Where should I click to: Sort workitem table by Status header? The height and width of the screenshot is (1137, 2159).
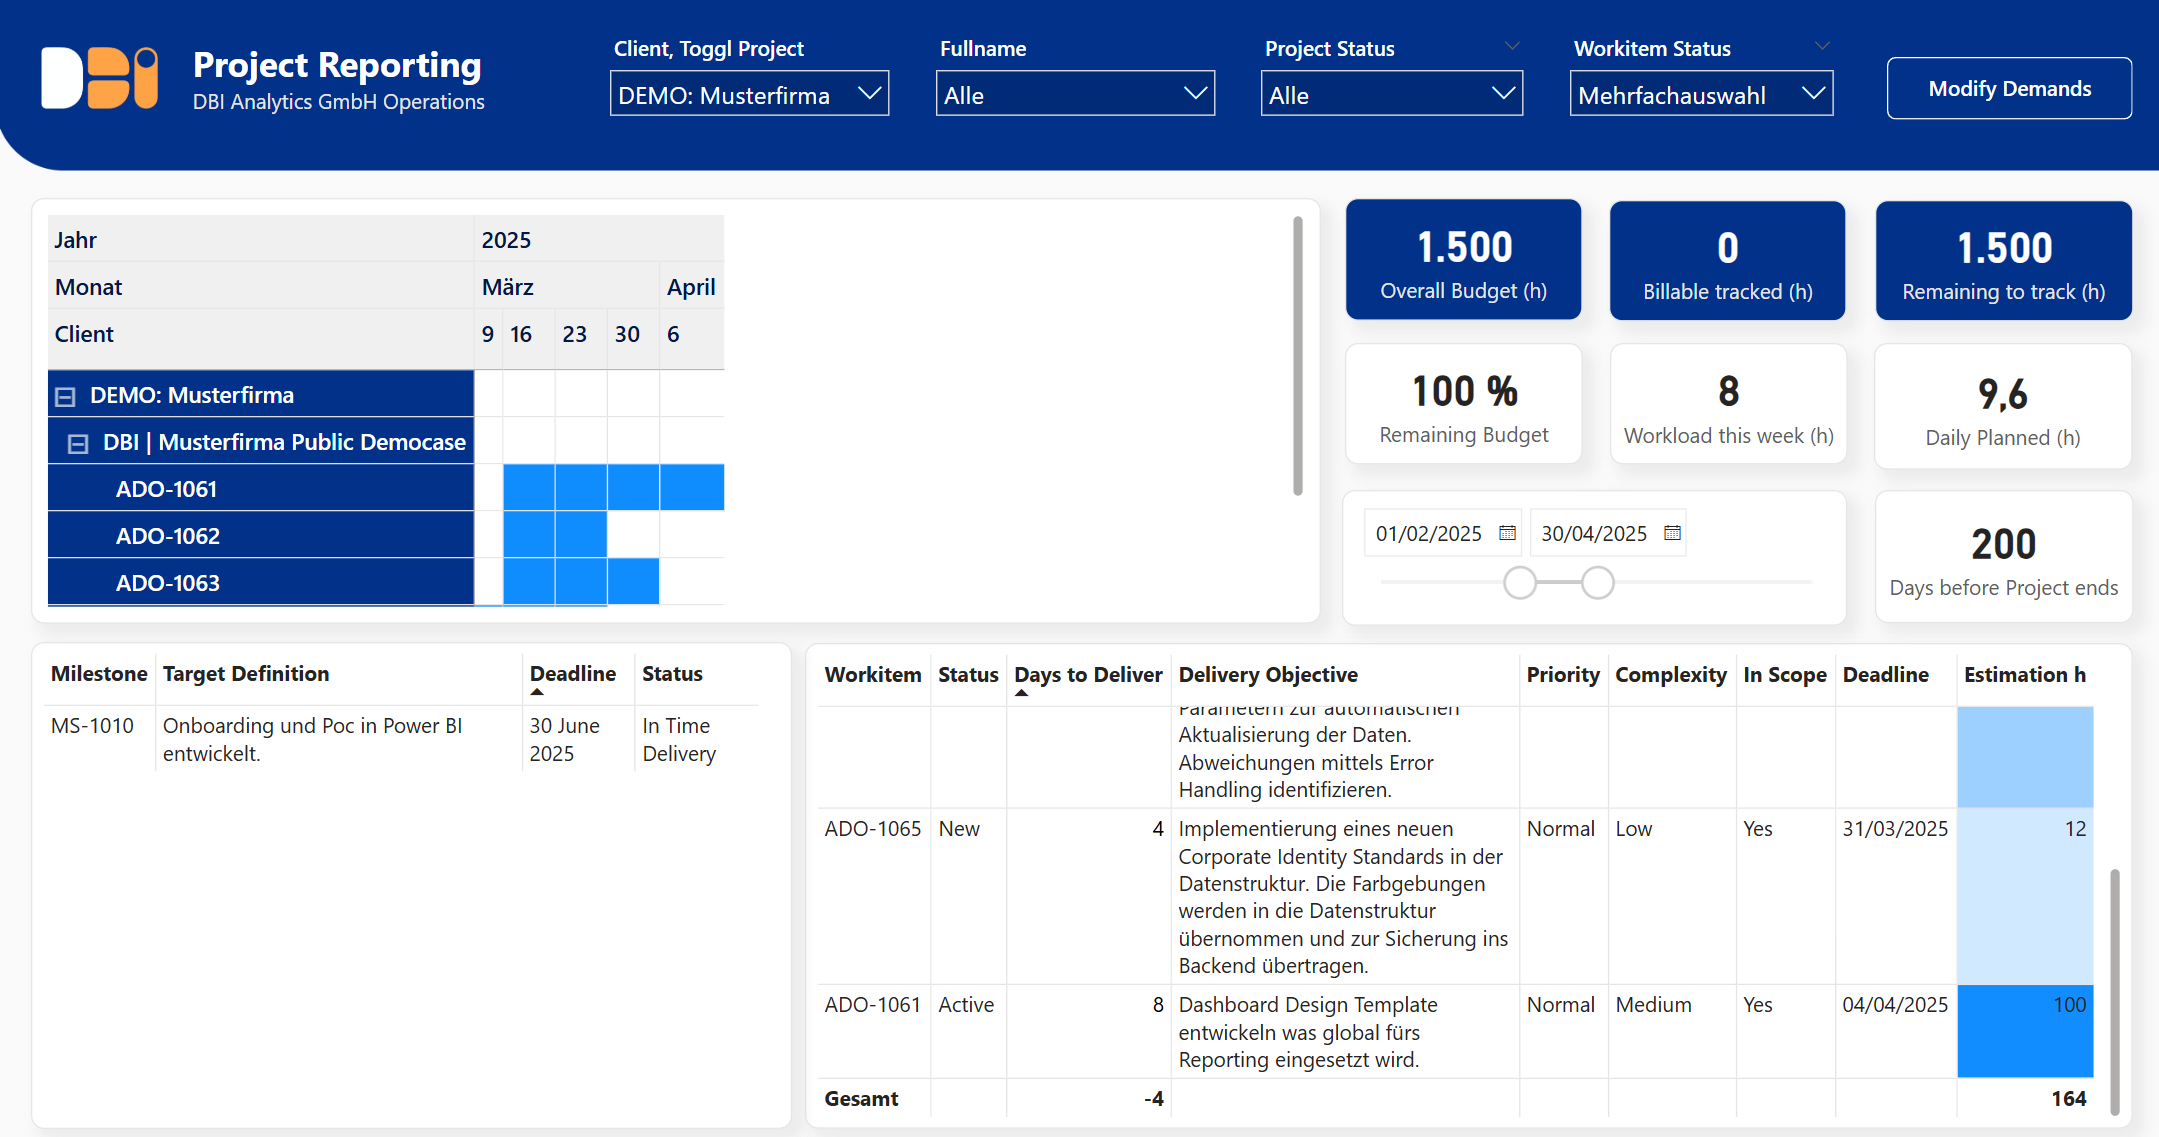point(968,675)
